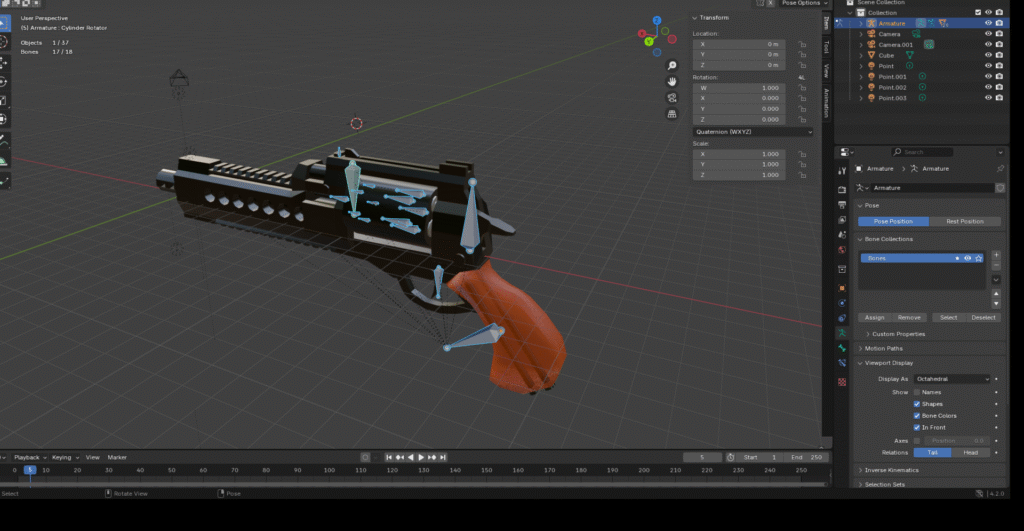Click the pan hand icon in viewport
The height and width of the screenshot is (531, 1024).
click(674, 81)
